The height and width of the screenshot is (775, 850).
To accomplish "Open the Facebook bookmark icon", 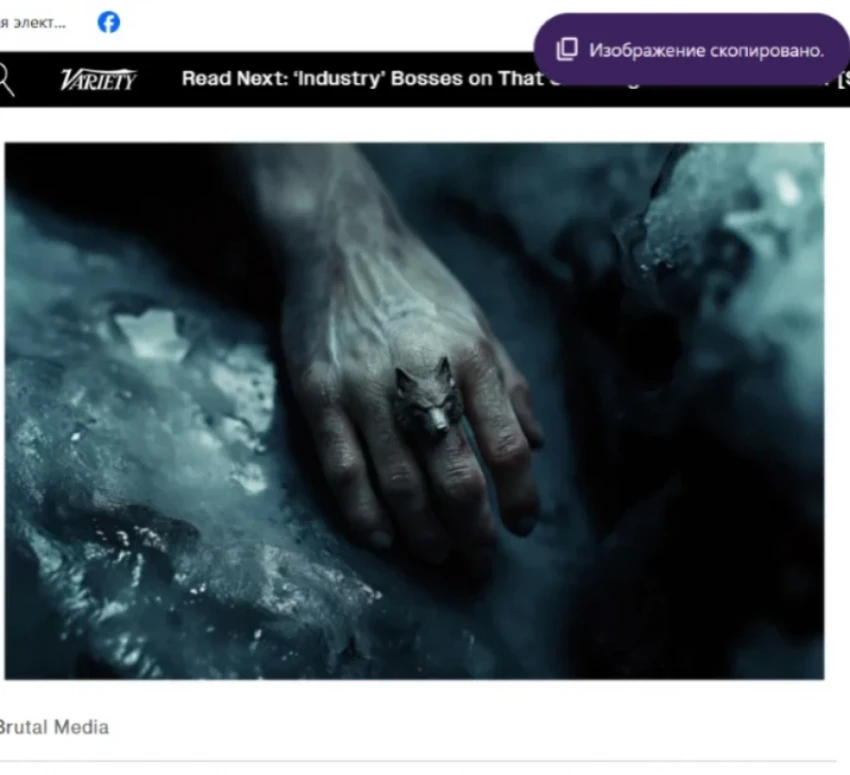I will click(x=109, y=22).
